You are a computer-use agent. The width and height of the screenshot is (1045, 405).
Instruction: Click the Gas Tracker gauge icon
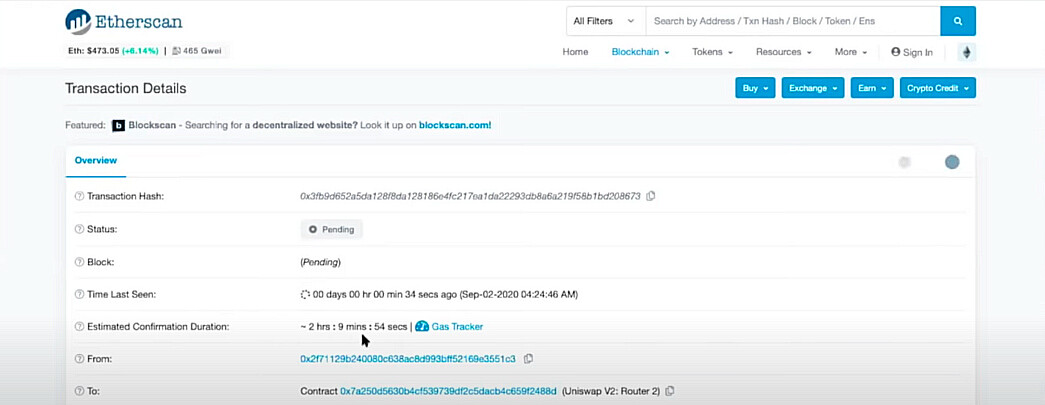pos(422,326)
